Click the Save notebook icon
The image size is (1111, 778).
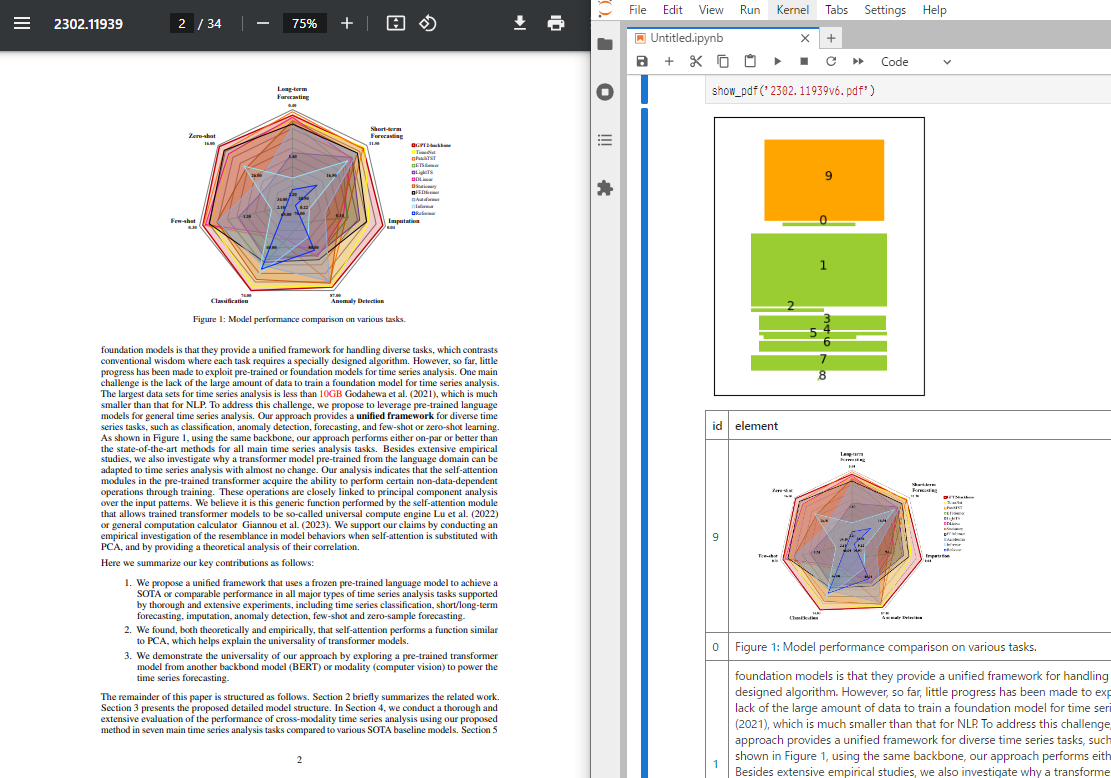pyautogui.click(x=641, y=61)
